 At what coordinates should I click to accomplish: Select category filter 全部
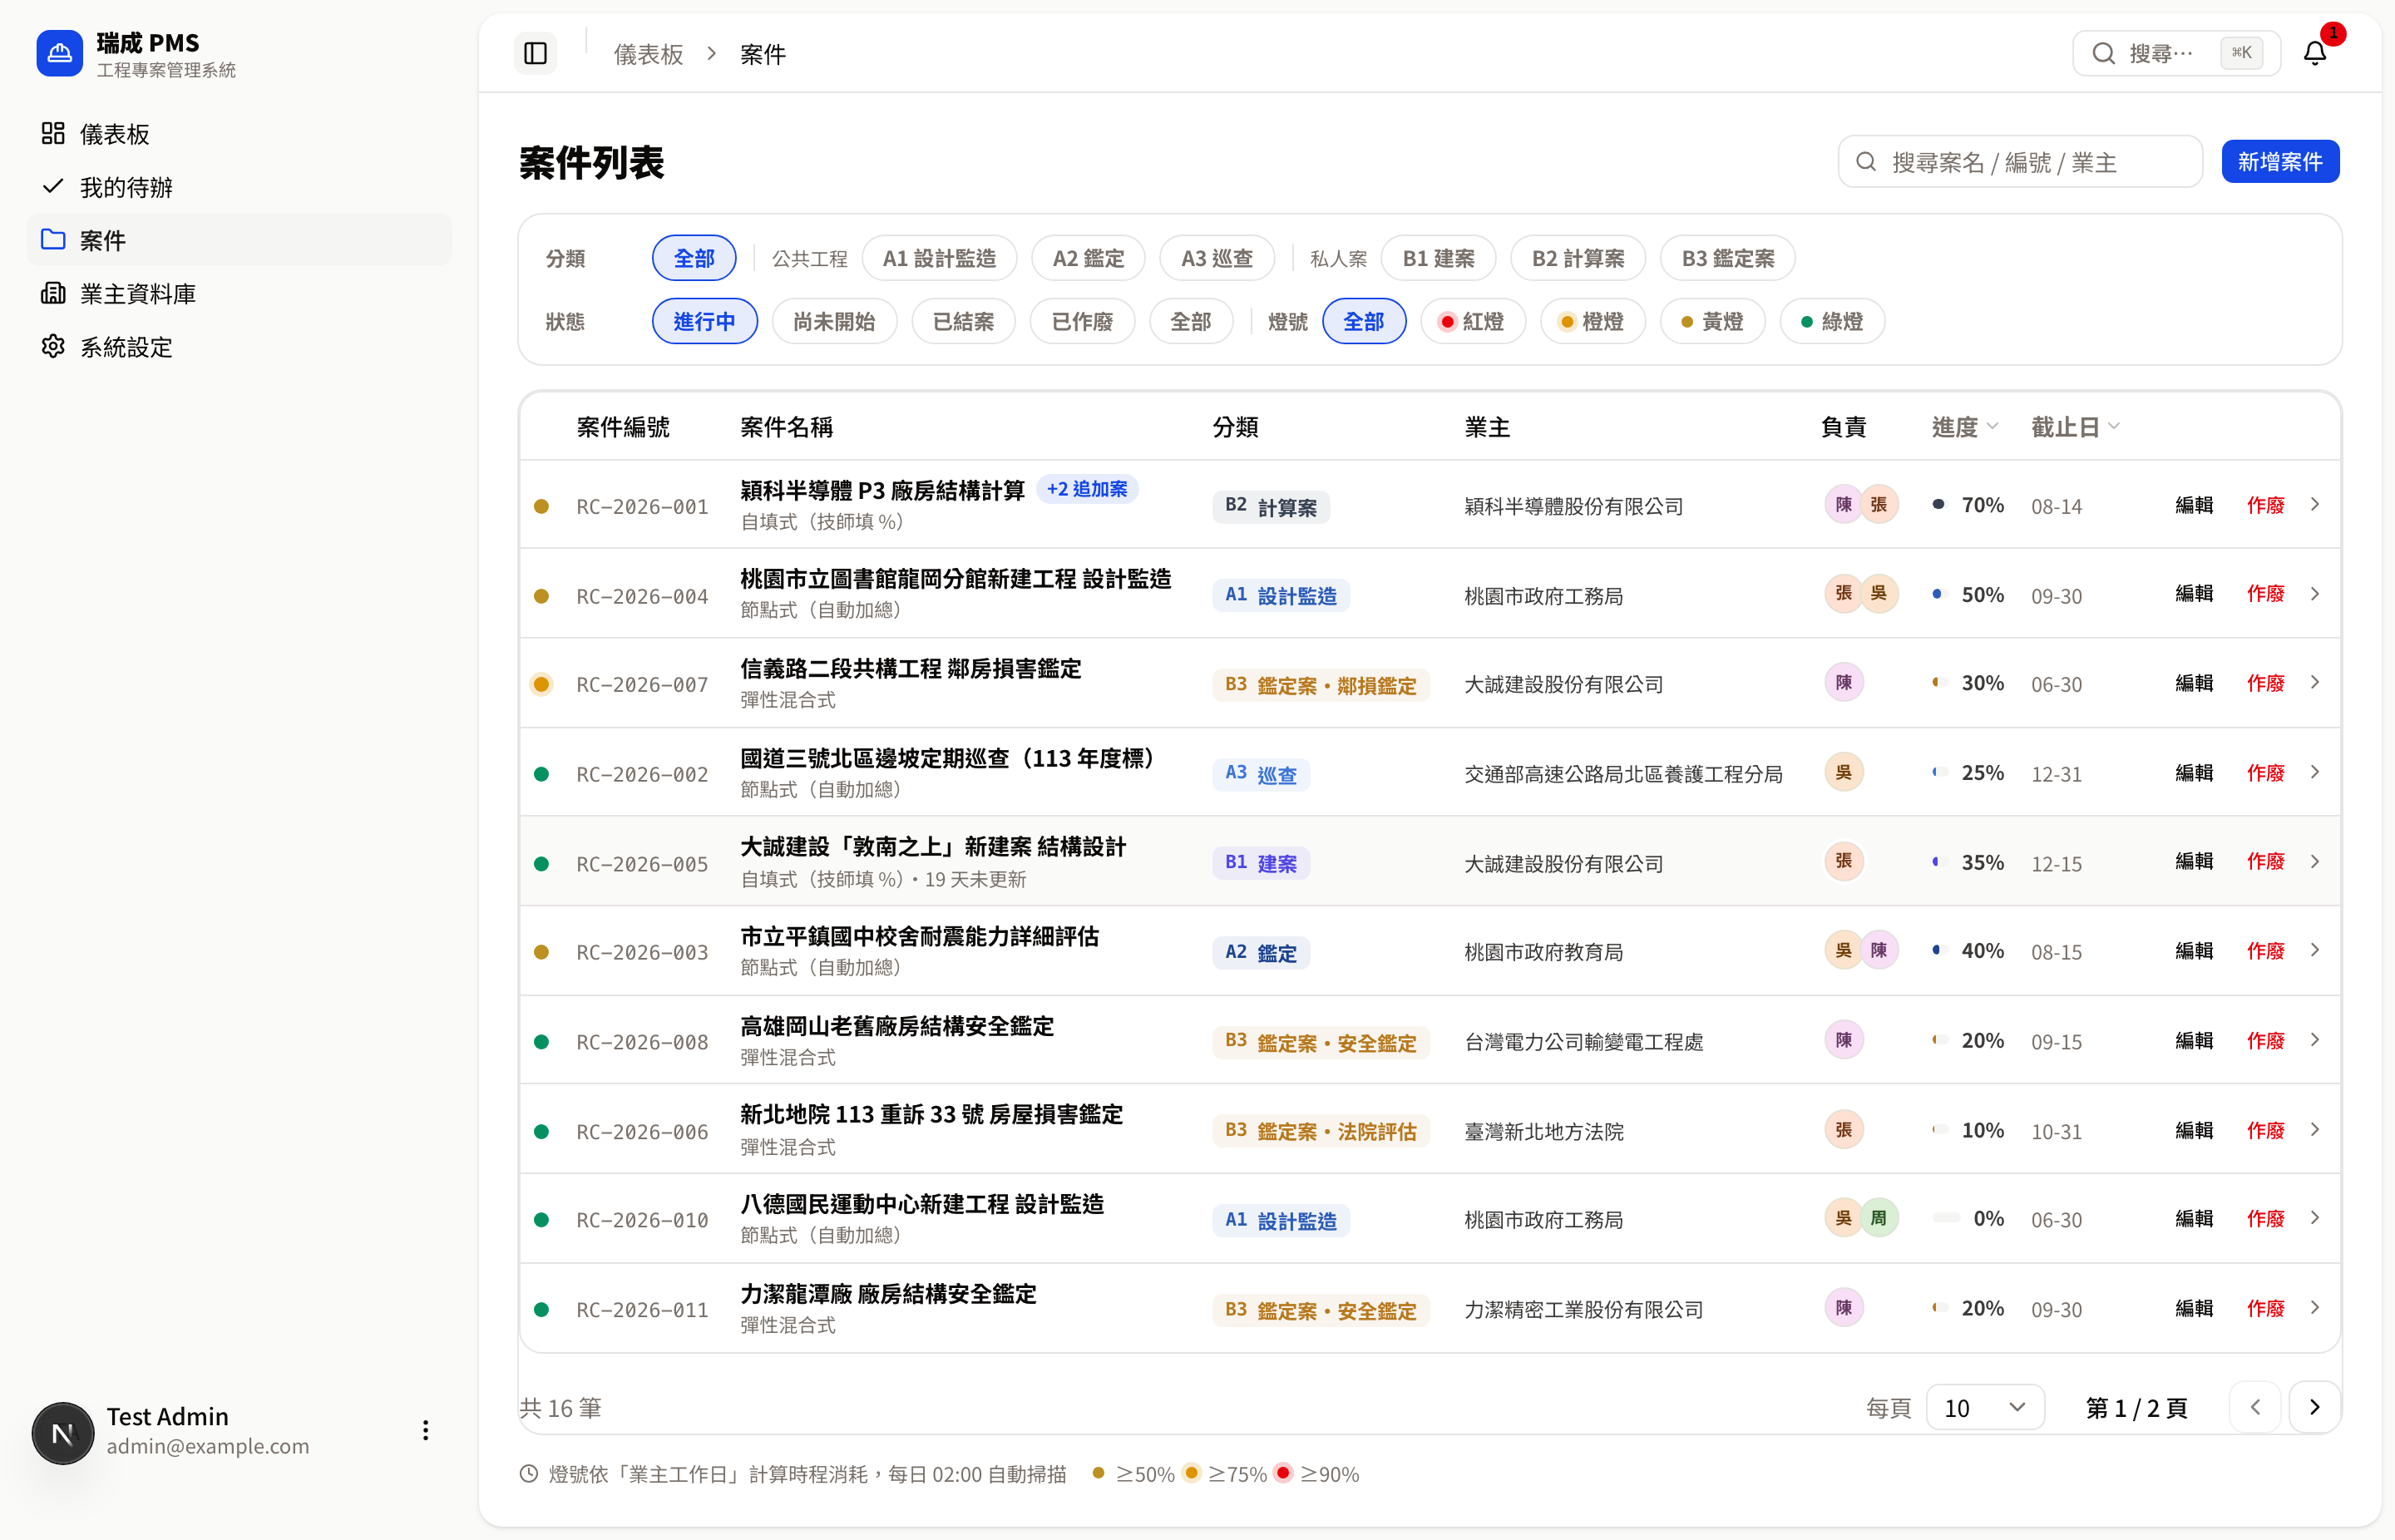click(x=694, y=258)
